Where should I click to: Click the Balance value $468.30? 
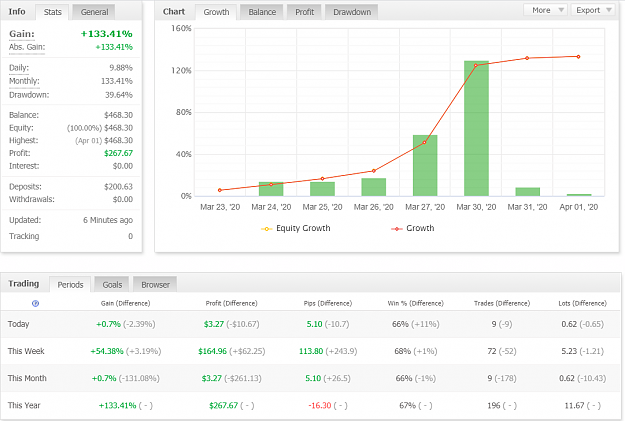[118, 115]
